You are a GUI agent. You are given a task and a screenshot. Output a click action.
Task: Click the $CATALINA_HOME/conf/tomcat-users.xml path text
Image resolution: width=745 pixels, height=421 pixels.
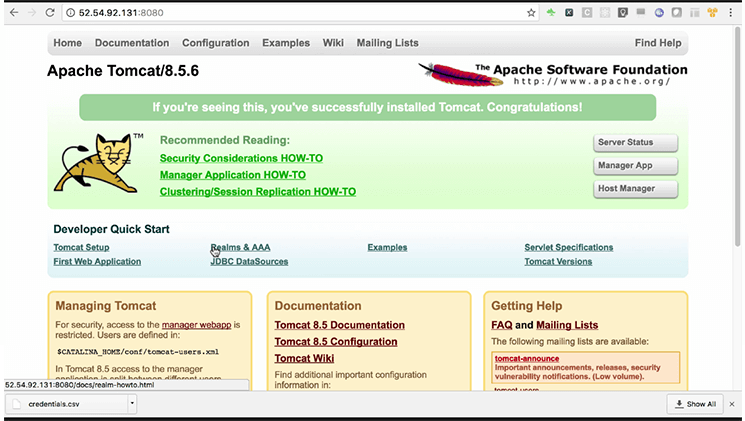coord(138,352)
